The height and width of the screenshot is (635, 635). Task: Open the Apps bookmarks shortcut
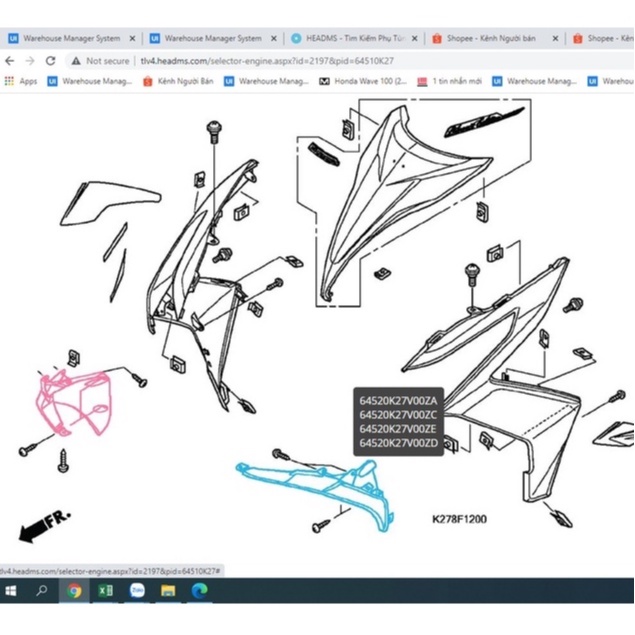tap(21, 81)
